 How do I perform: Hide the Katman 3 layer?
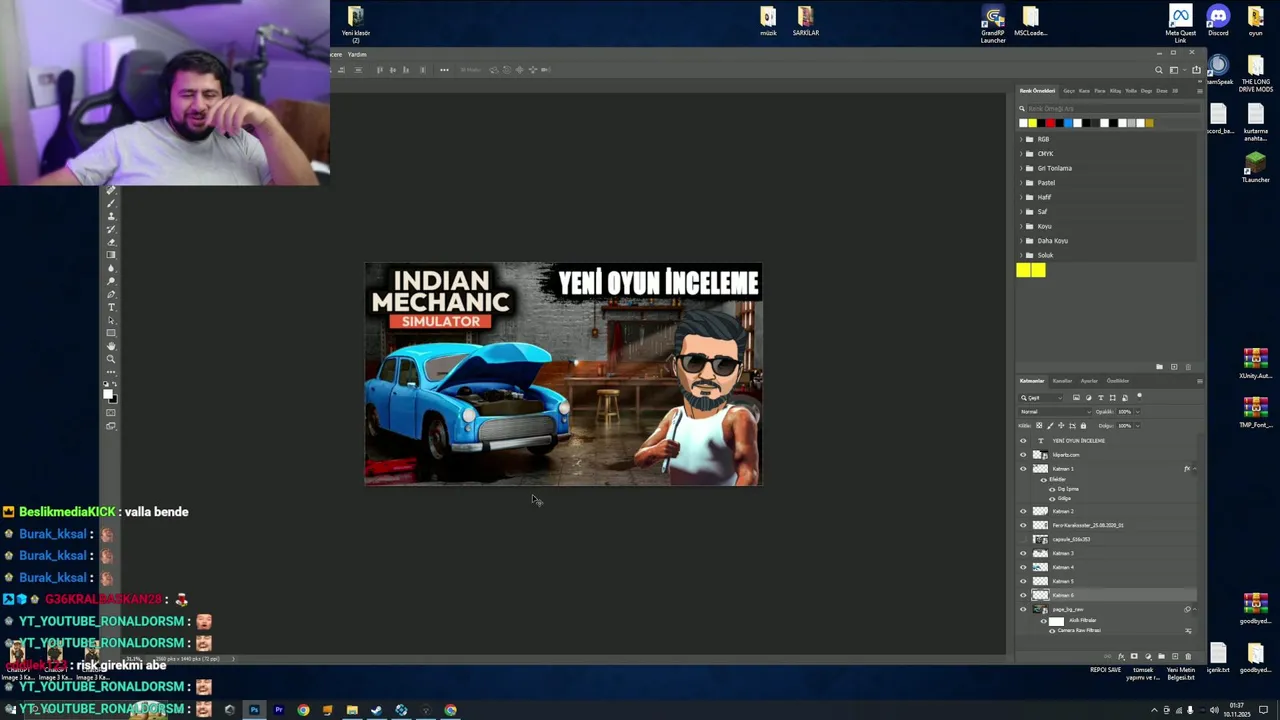pyautogui.click(x=1023, y=553)
